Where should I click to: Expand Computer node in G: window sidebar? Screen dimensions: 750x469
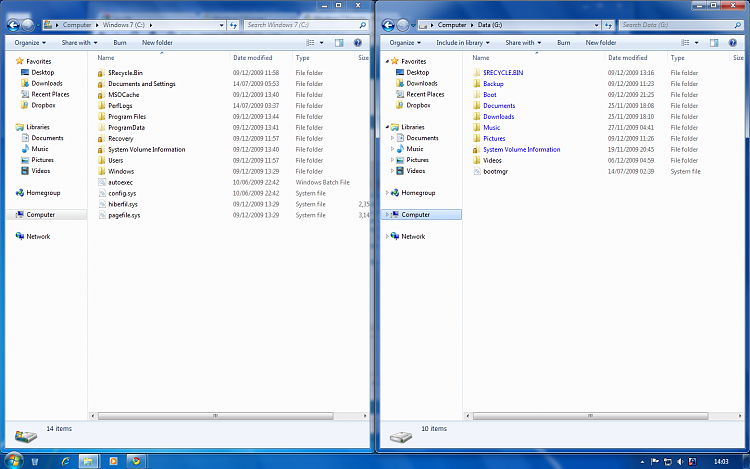pos(387,215)
